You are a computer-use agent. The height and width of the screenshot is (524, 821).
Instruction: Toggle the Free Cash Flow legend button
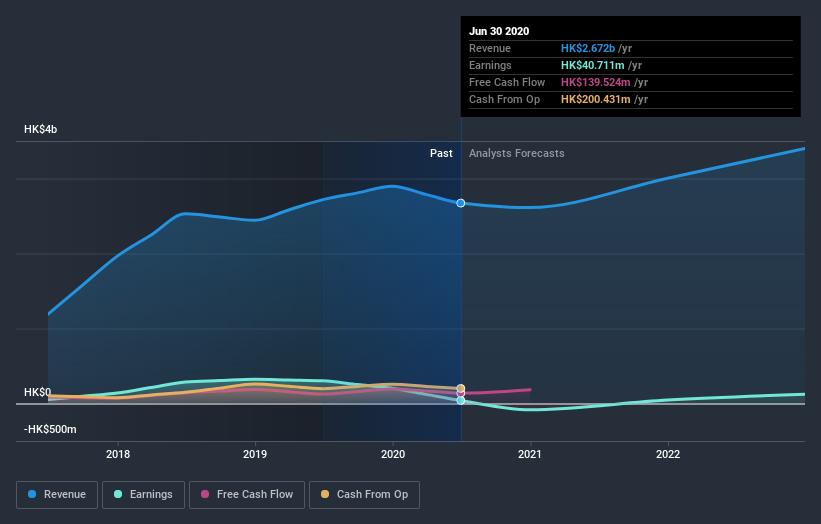(x=247, y=495)
